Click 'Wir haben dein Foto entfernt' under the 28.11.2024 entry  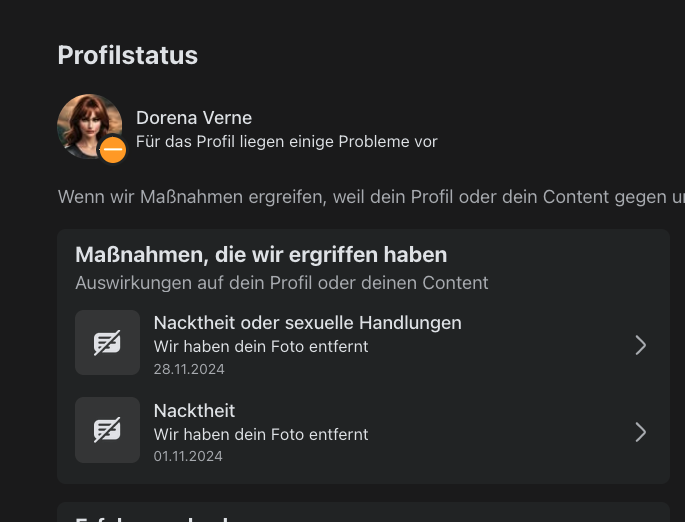pyautogui.click(x=260, y=346)
